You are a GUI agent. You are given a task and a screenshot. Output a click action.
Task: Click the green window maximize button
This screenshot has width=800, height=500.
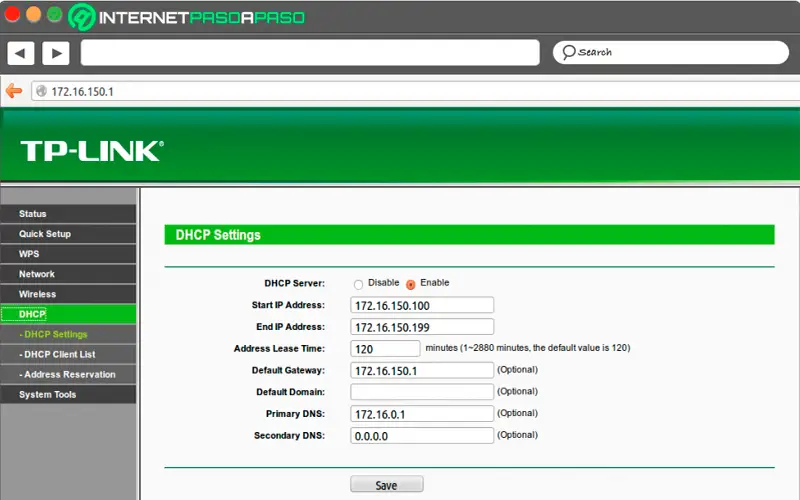click(x=55, y=14)
